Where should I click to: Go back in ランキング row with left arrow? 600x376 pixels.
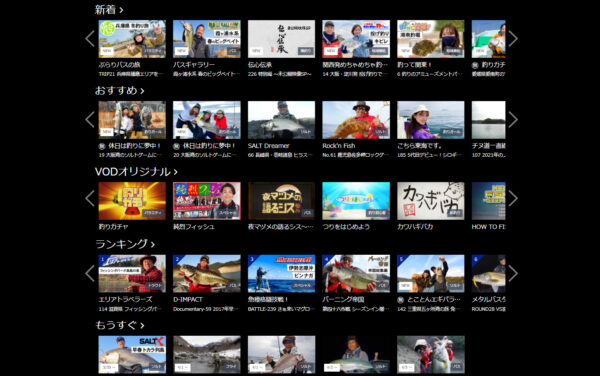[90, 273]
